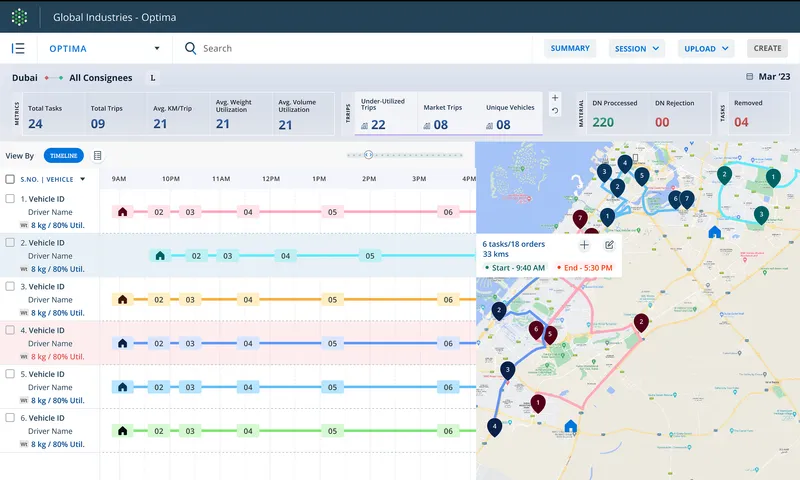Click the timeline zoom slider handle

368,155
